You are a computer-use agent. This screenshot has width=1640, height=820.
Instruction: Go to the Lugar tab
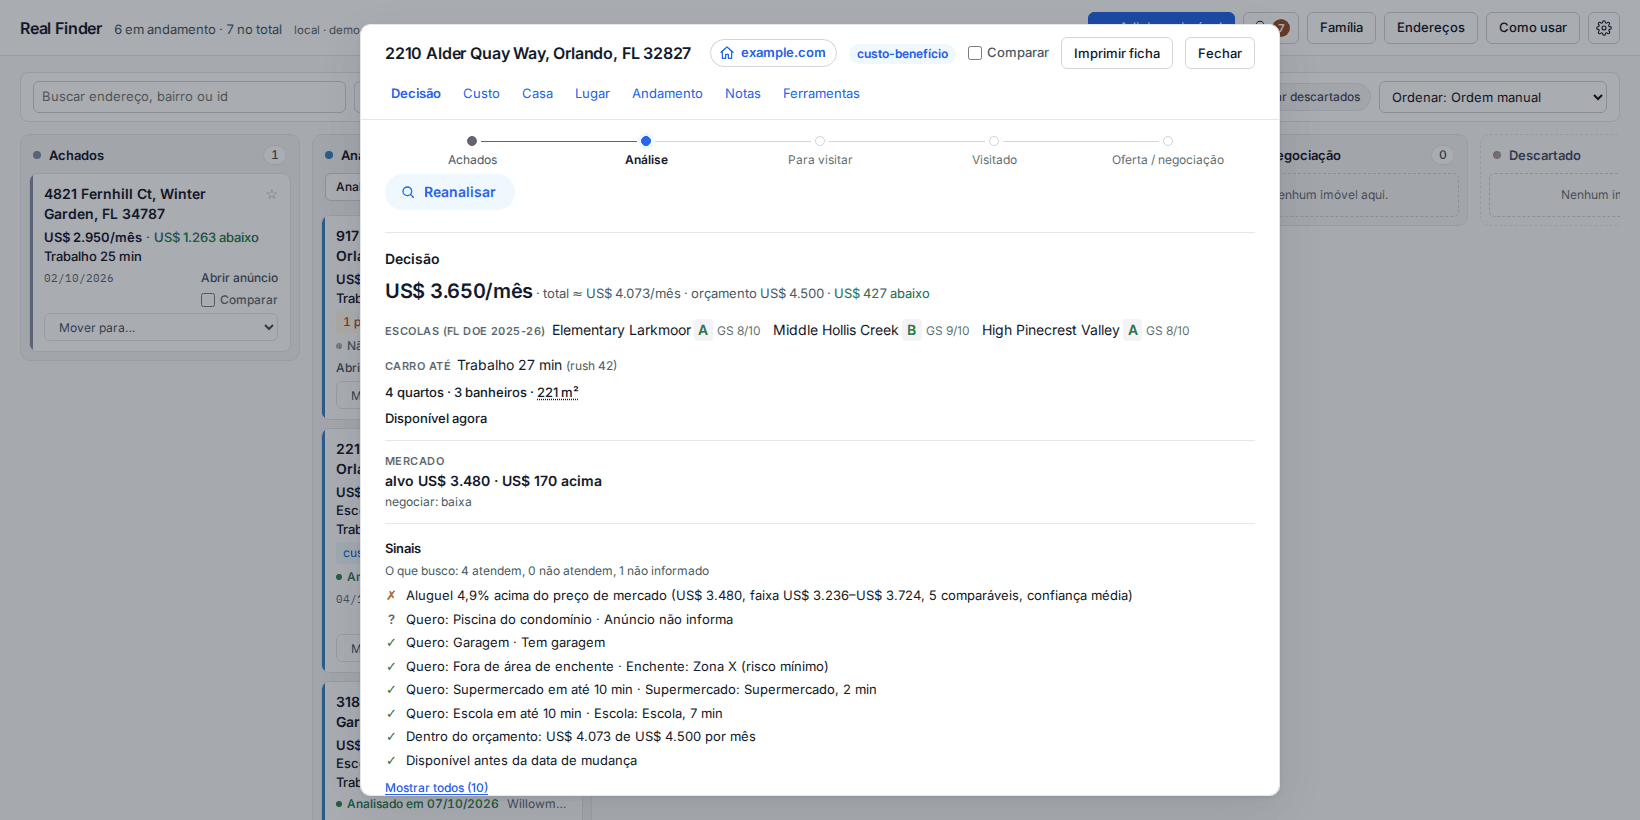pyautogui.click(x=592, y=93)
